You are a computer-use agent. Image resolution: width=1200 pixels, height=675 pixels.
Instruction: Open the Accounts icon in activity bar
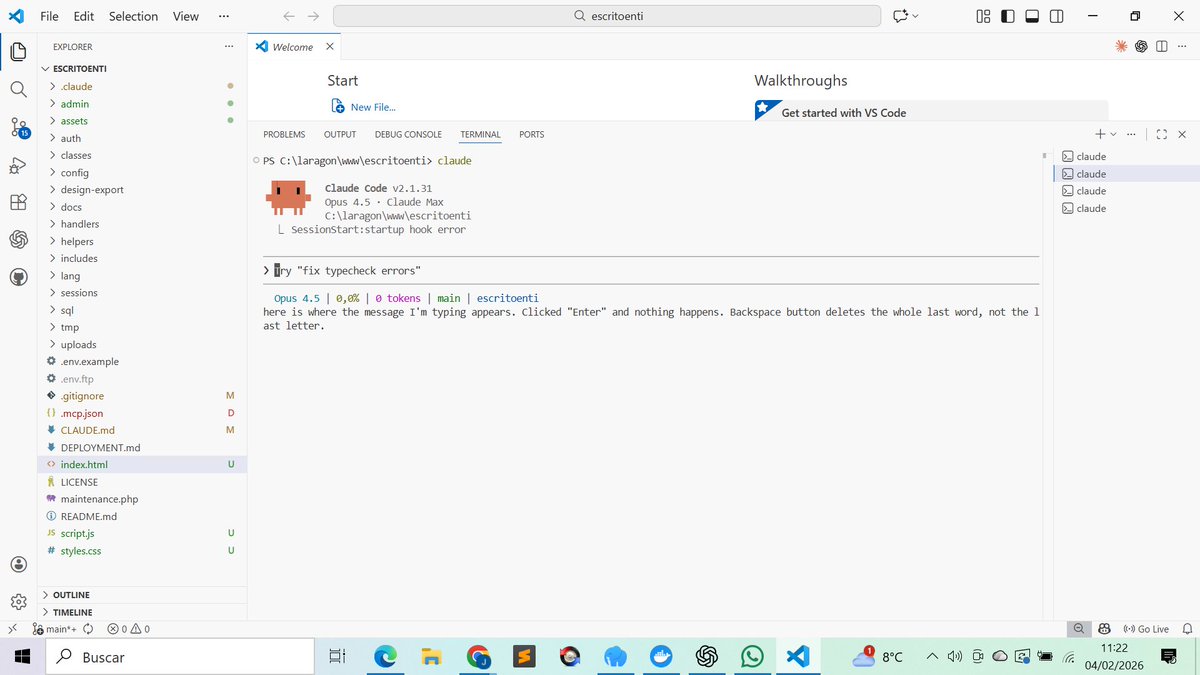coord(18,564)
